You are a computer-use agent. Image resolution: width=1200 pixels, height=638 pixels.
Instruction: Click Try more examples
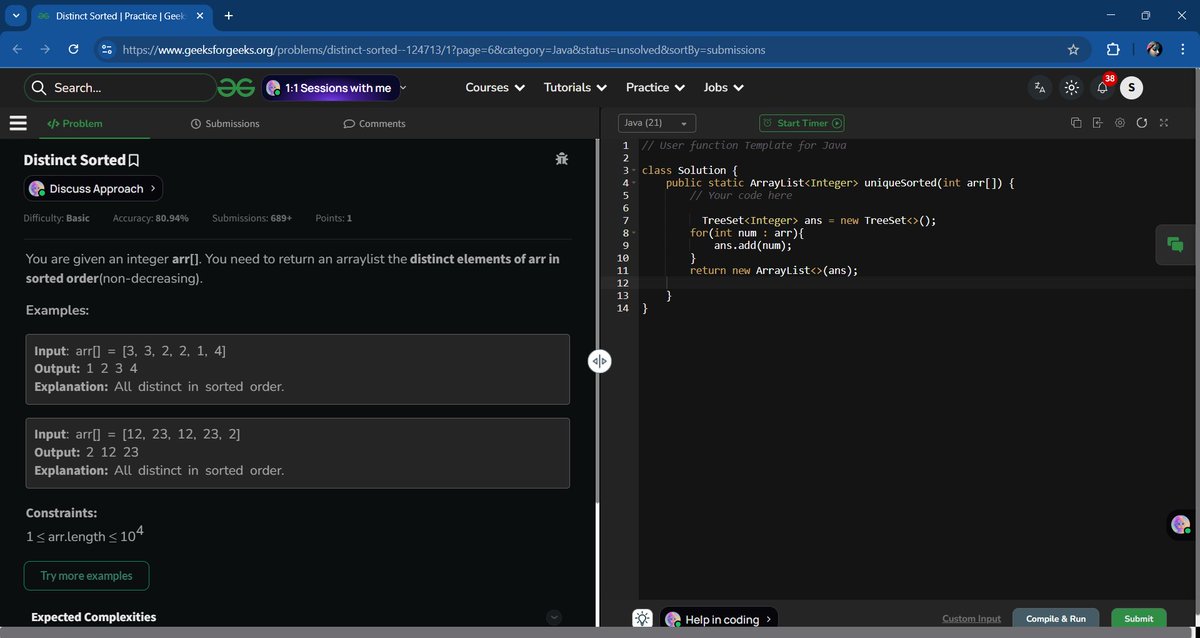86,576
